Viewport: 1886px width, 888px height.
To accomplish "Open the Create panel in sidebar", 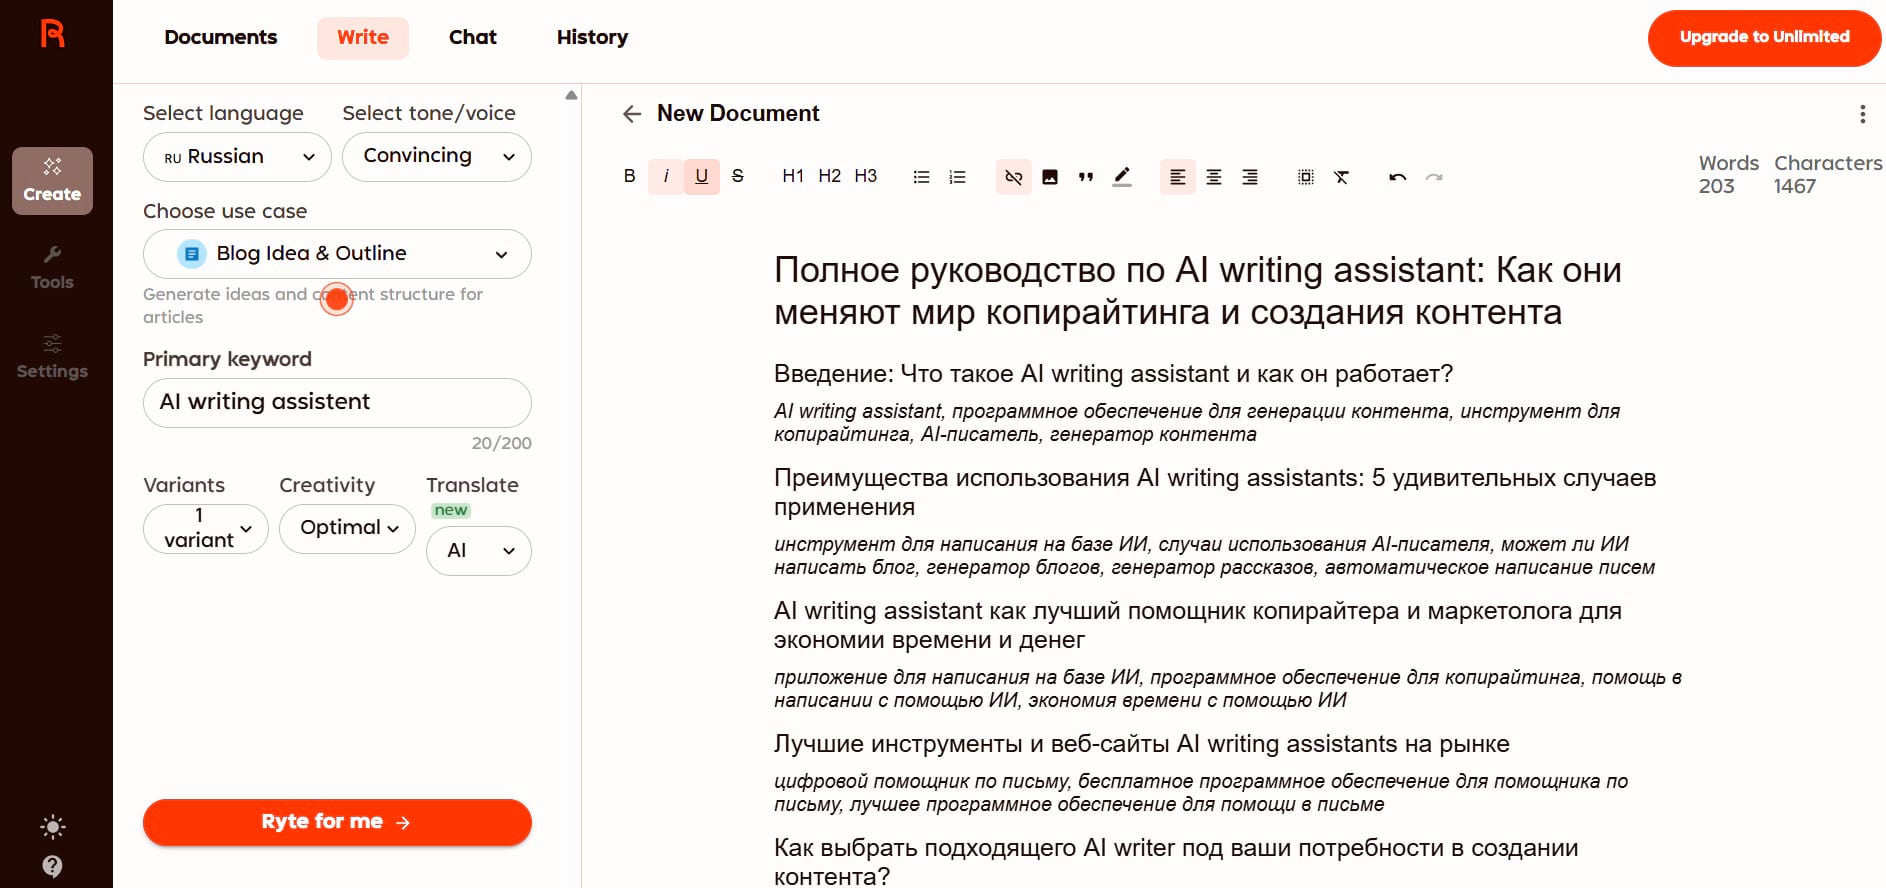I will pos(52,181).
